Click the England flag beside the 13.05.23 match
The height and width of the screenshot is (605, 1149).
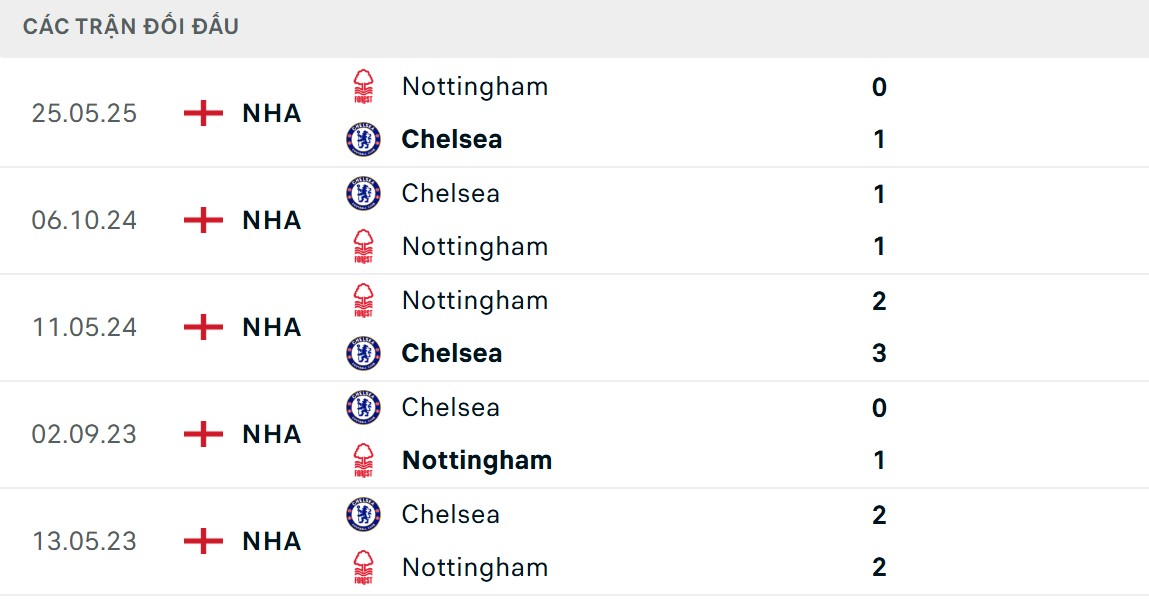[x=203, y=541]
